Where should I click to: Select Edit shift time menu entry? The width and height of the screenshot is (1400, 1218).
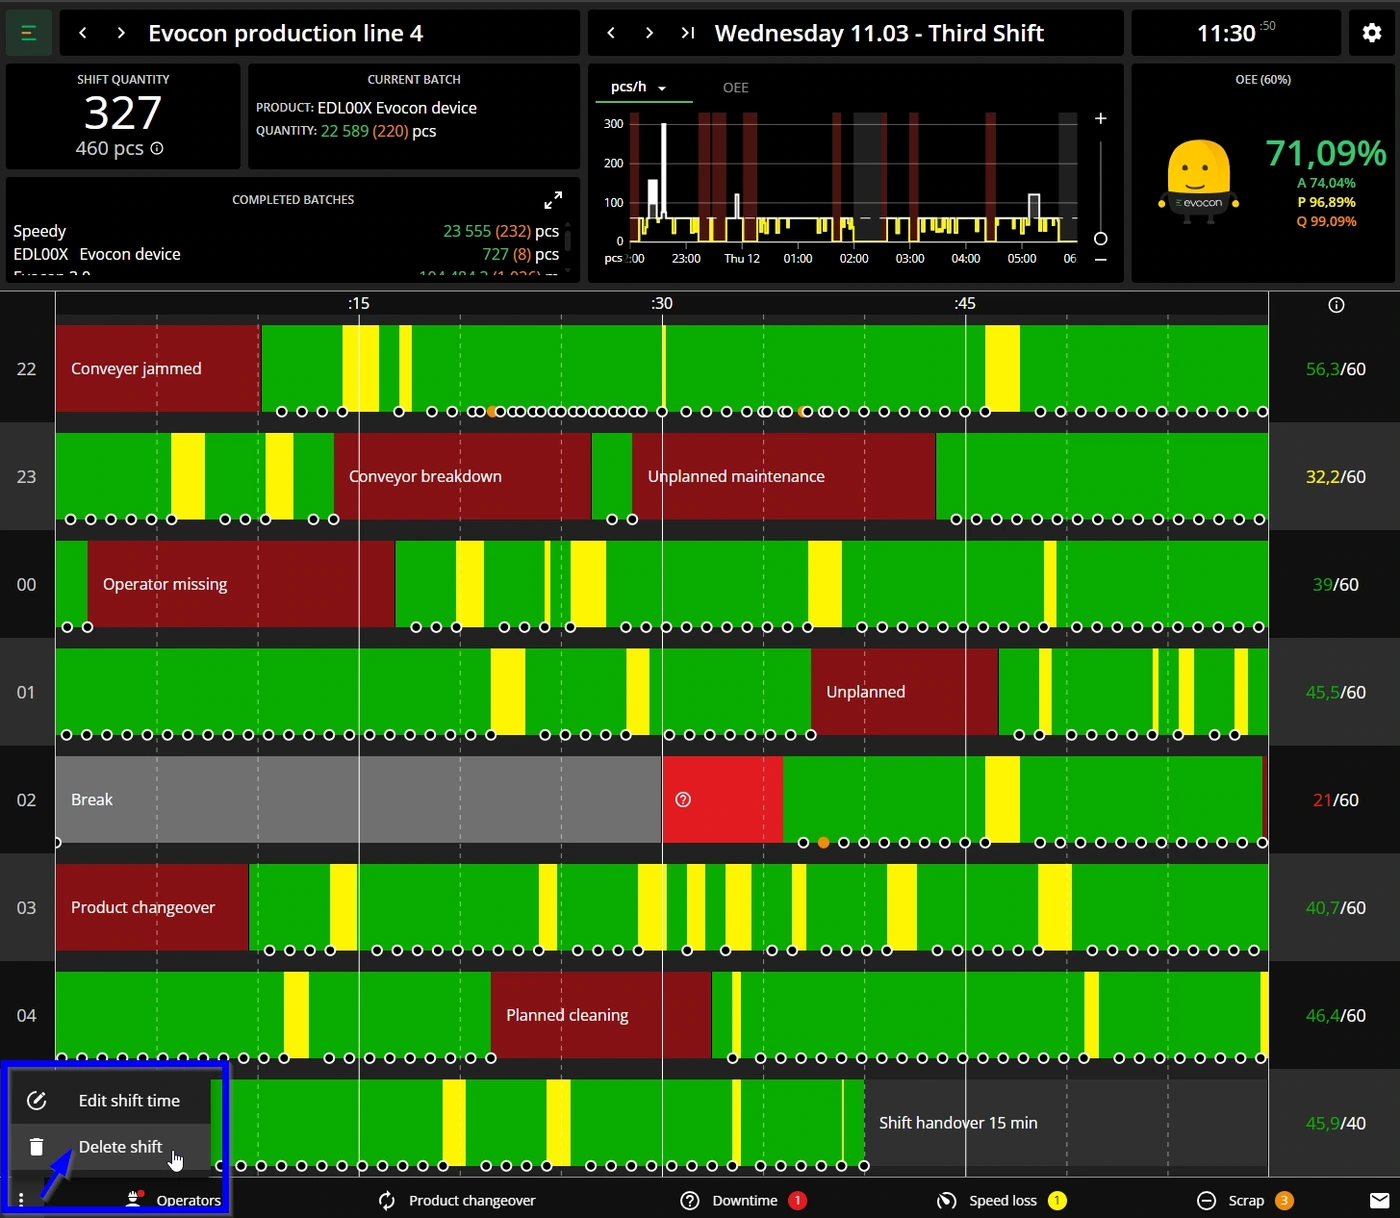coord(110,1100)
